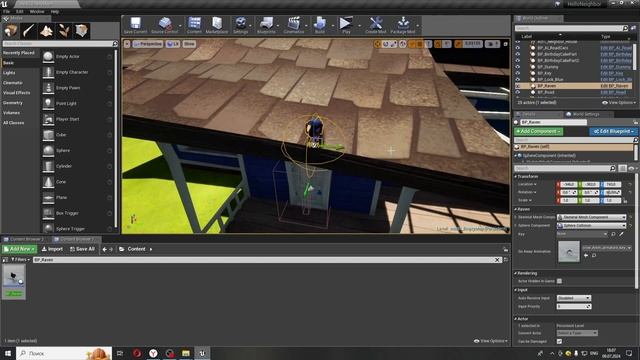Maximize the viewport with the corner icon
This screenshot has width=640, height=360.
click(x=506, y=44)
